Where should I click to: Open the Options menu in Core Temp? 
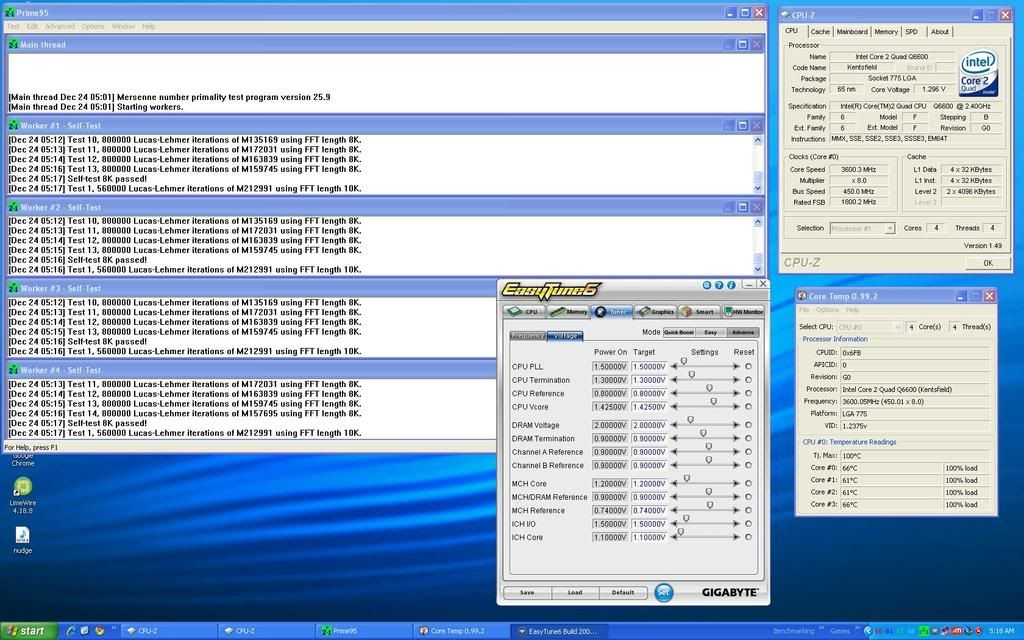[827, 310]
